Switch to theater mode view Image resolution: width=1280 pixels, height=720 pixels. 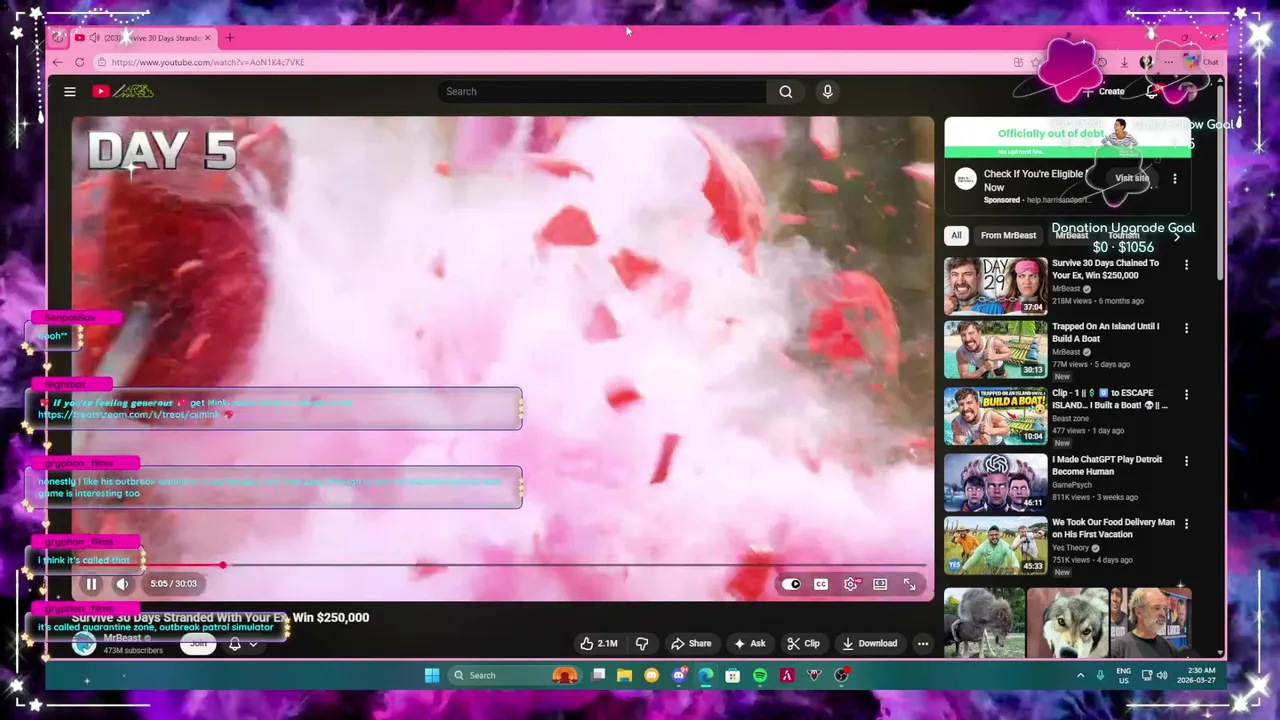click(x=880, y=584)
